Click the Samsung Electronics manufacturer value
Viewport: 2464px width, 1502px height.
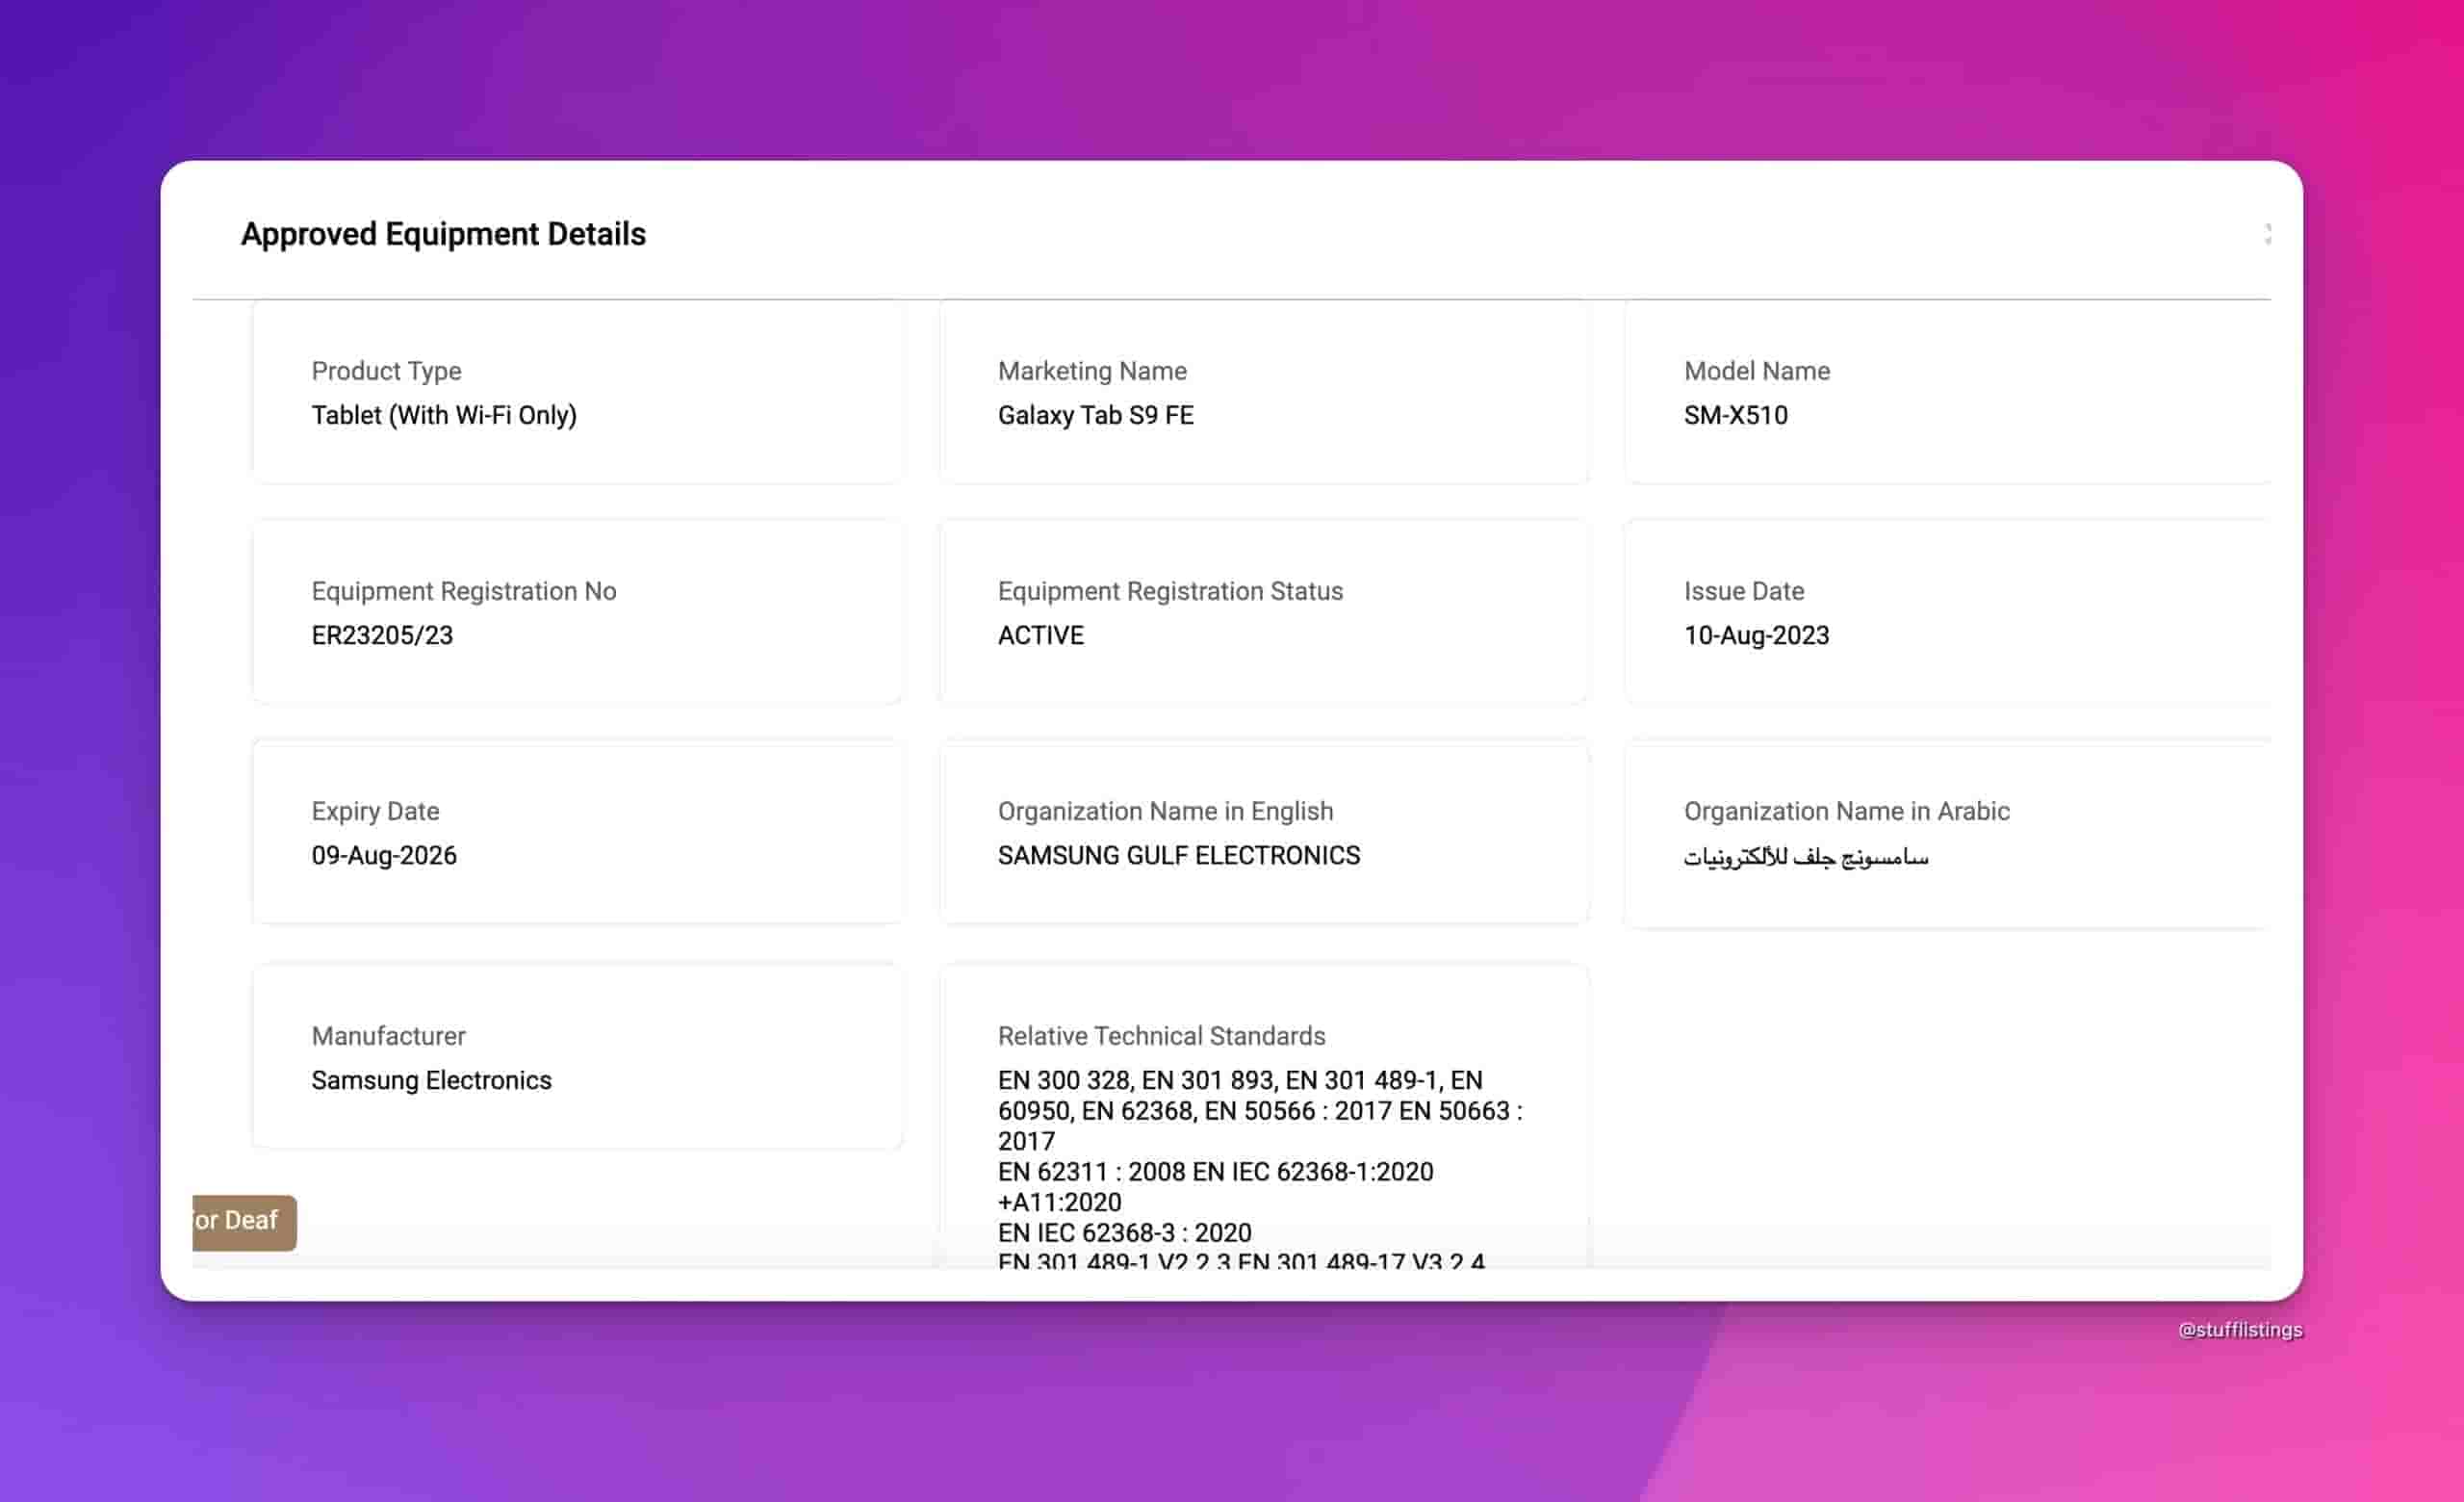pos(431,1080)
